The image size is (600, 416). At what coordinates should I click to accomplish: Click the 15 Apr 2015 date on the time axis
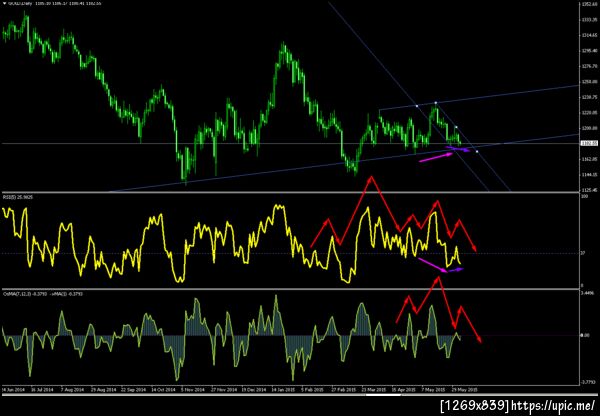click(x=404, y=389)
